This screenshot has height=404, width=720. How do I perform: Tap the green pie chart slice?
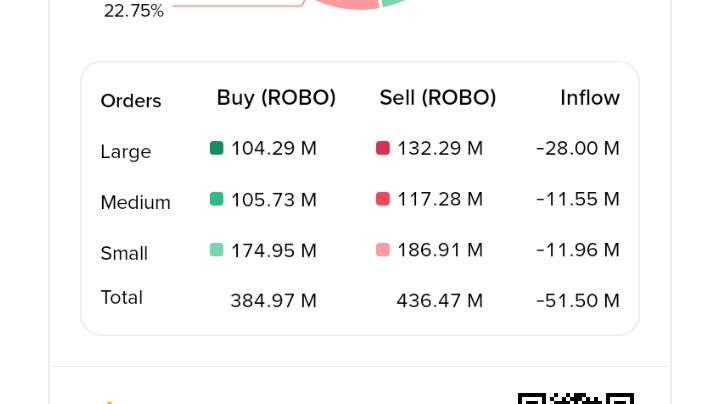pyautogui.click(x=393, y=3)
